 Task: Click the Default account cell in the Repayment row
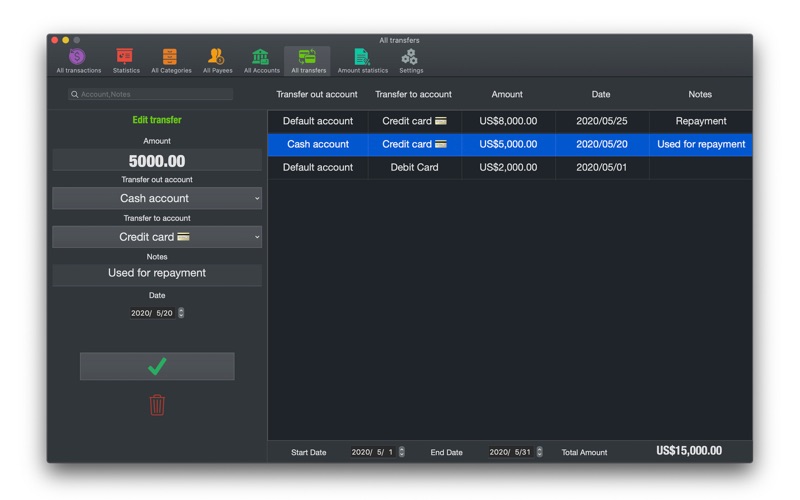coord(318,121)
